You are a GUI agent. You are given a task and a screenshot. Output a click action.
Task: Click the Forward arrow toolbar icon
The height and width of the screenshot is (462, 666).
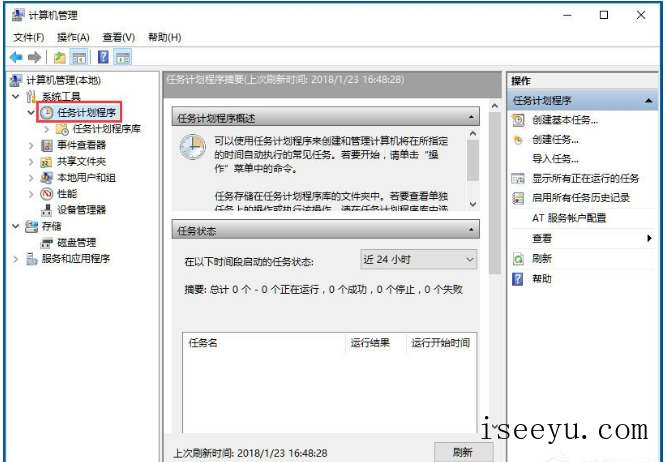34,57
